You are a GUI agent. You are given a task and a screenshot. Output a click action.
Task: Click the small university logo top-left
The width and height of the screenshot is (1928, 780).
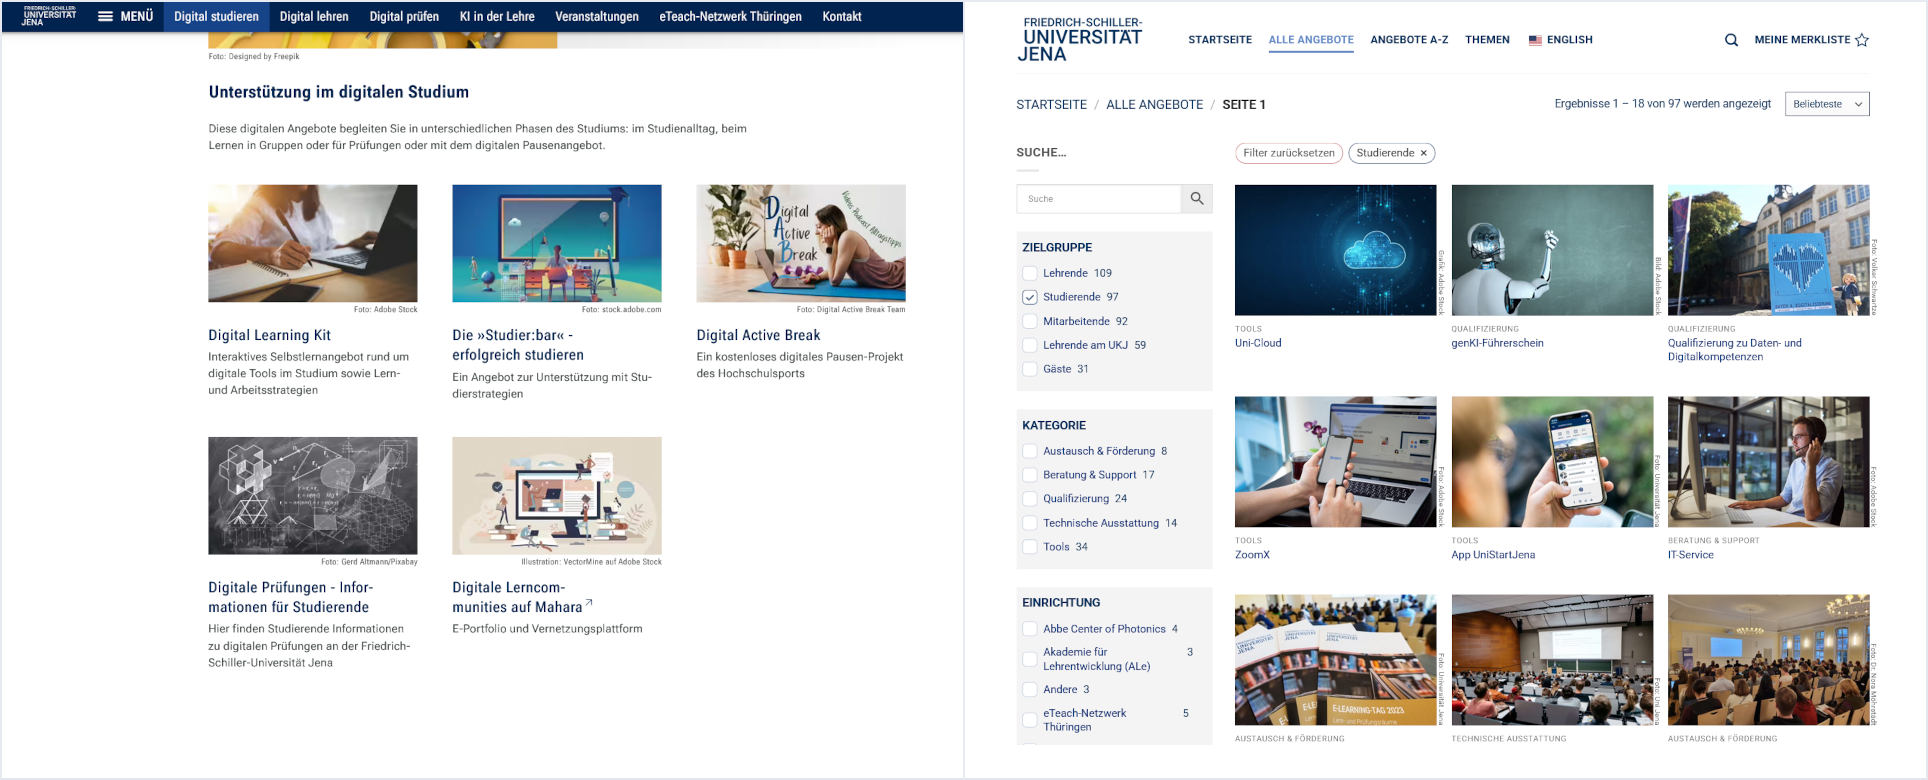pyautogui.click(x=49, y=15)
